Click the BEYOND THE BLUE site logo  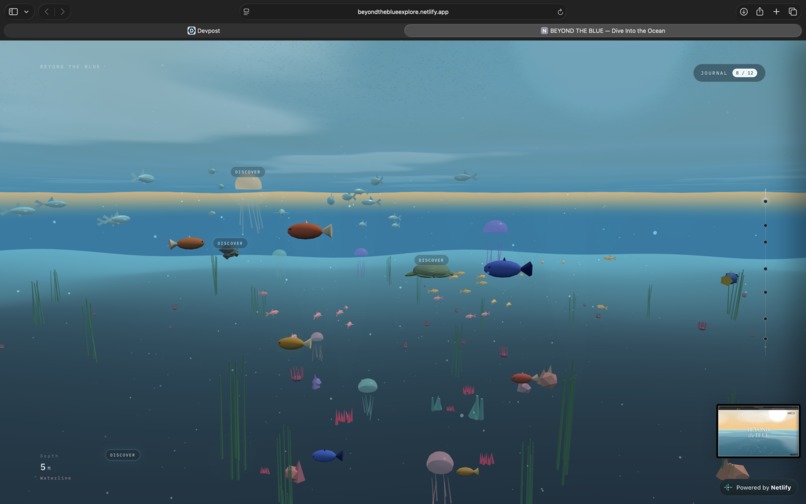(70, 66)
